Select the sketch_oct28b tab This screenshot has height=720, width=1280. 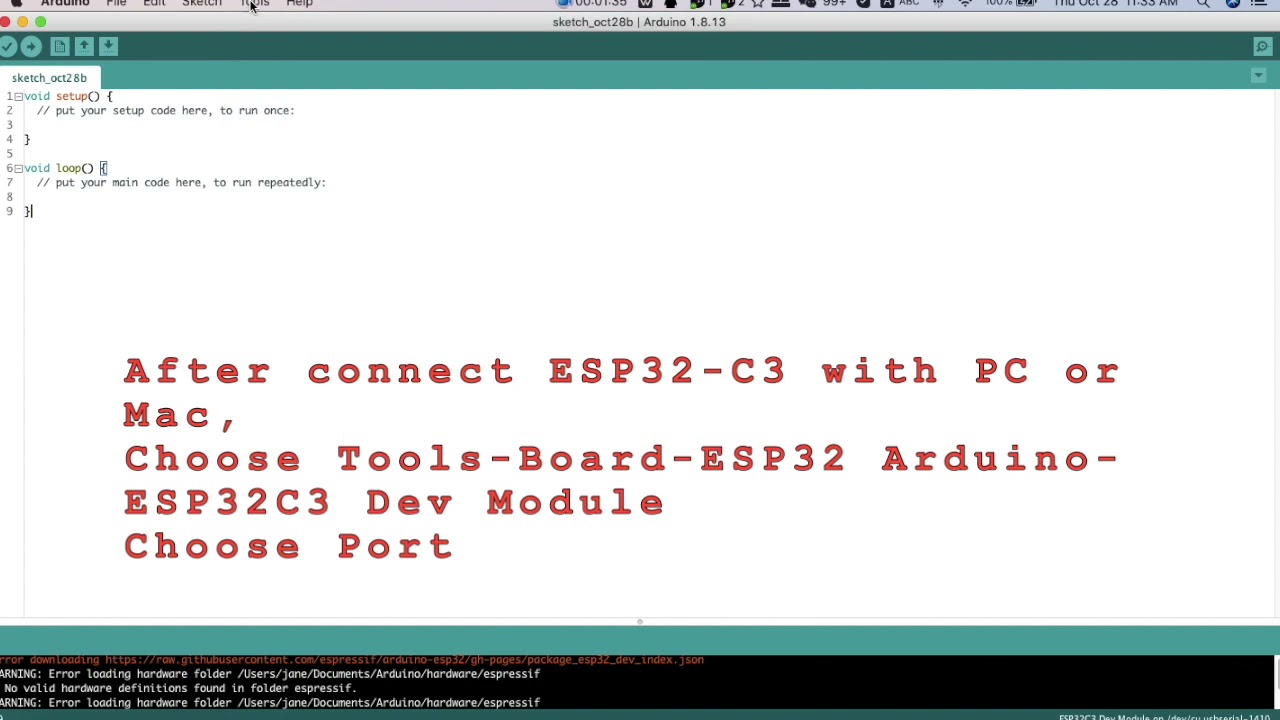pos(49,78)
